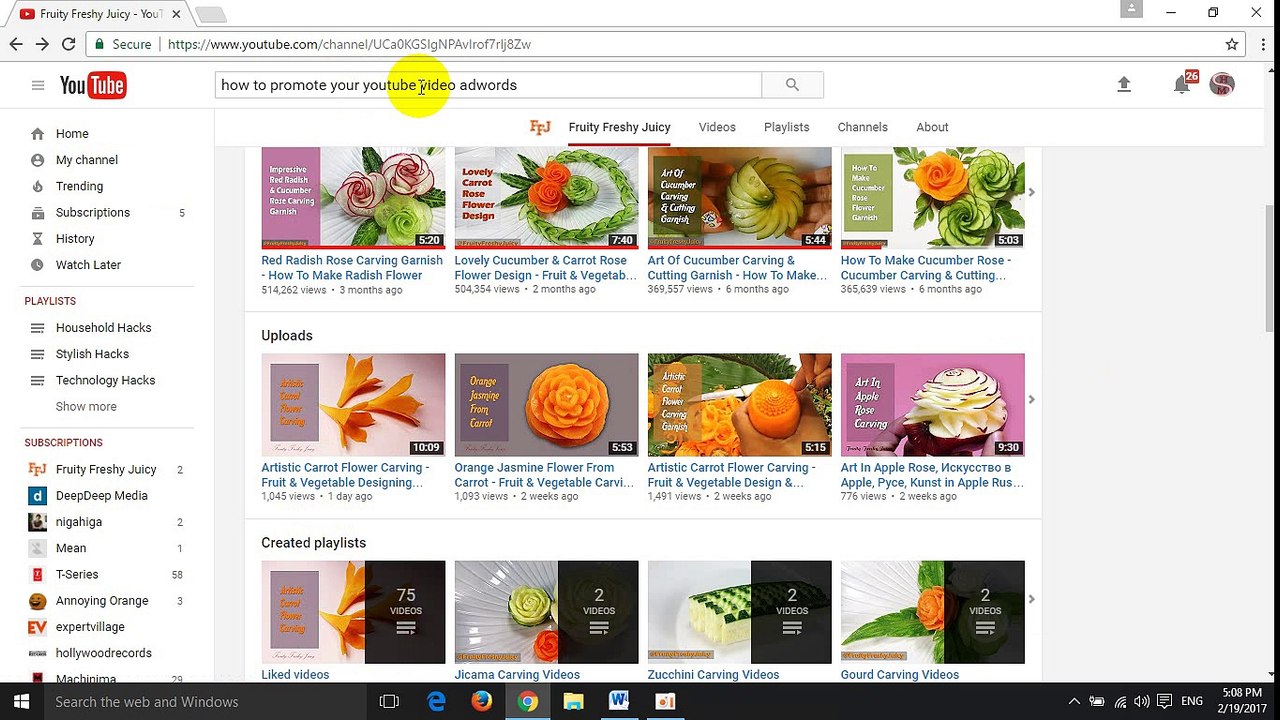Reload the page in Chrome
This screenshot has width=1280, height=720.
pyautogui.click(x=68, y=44)
